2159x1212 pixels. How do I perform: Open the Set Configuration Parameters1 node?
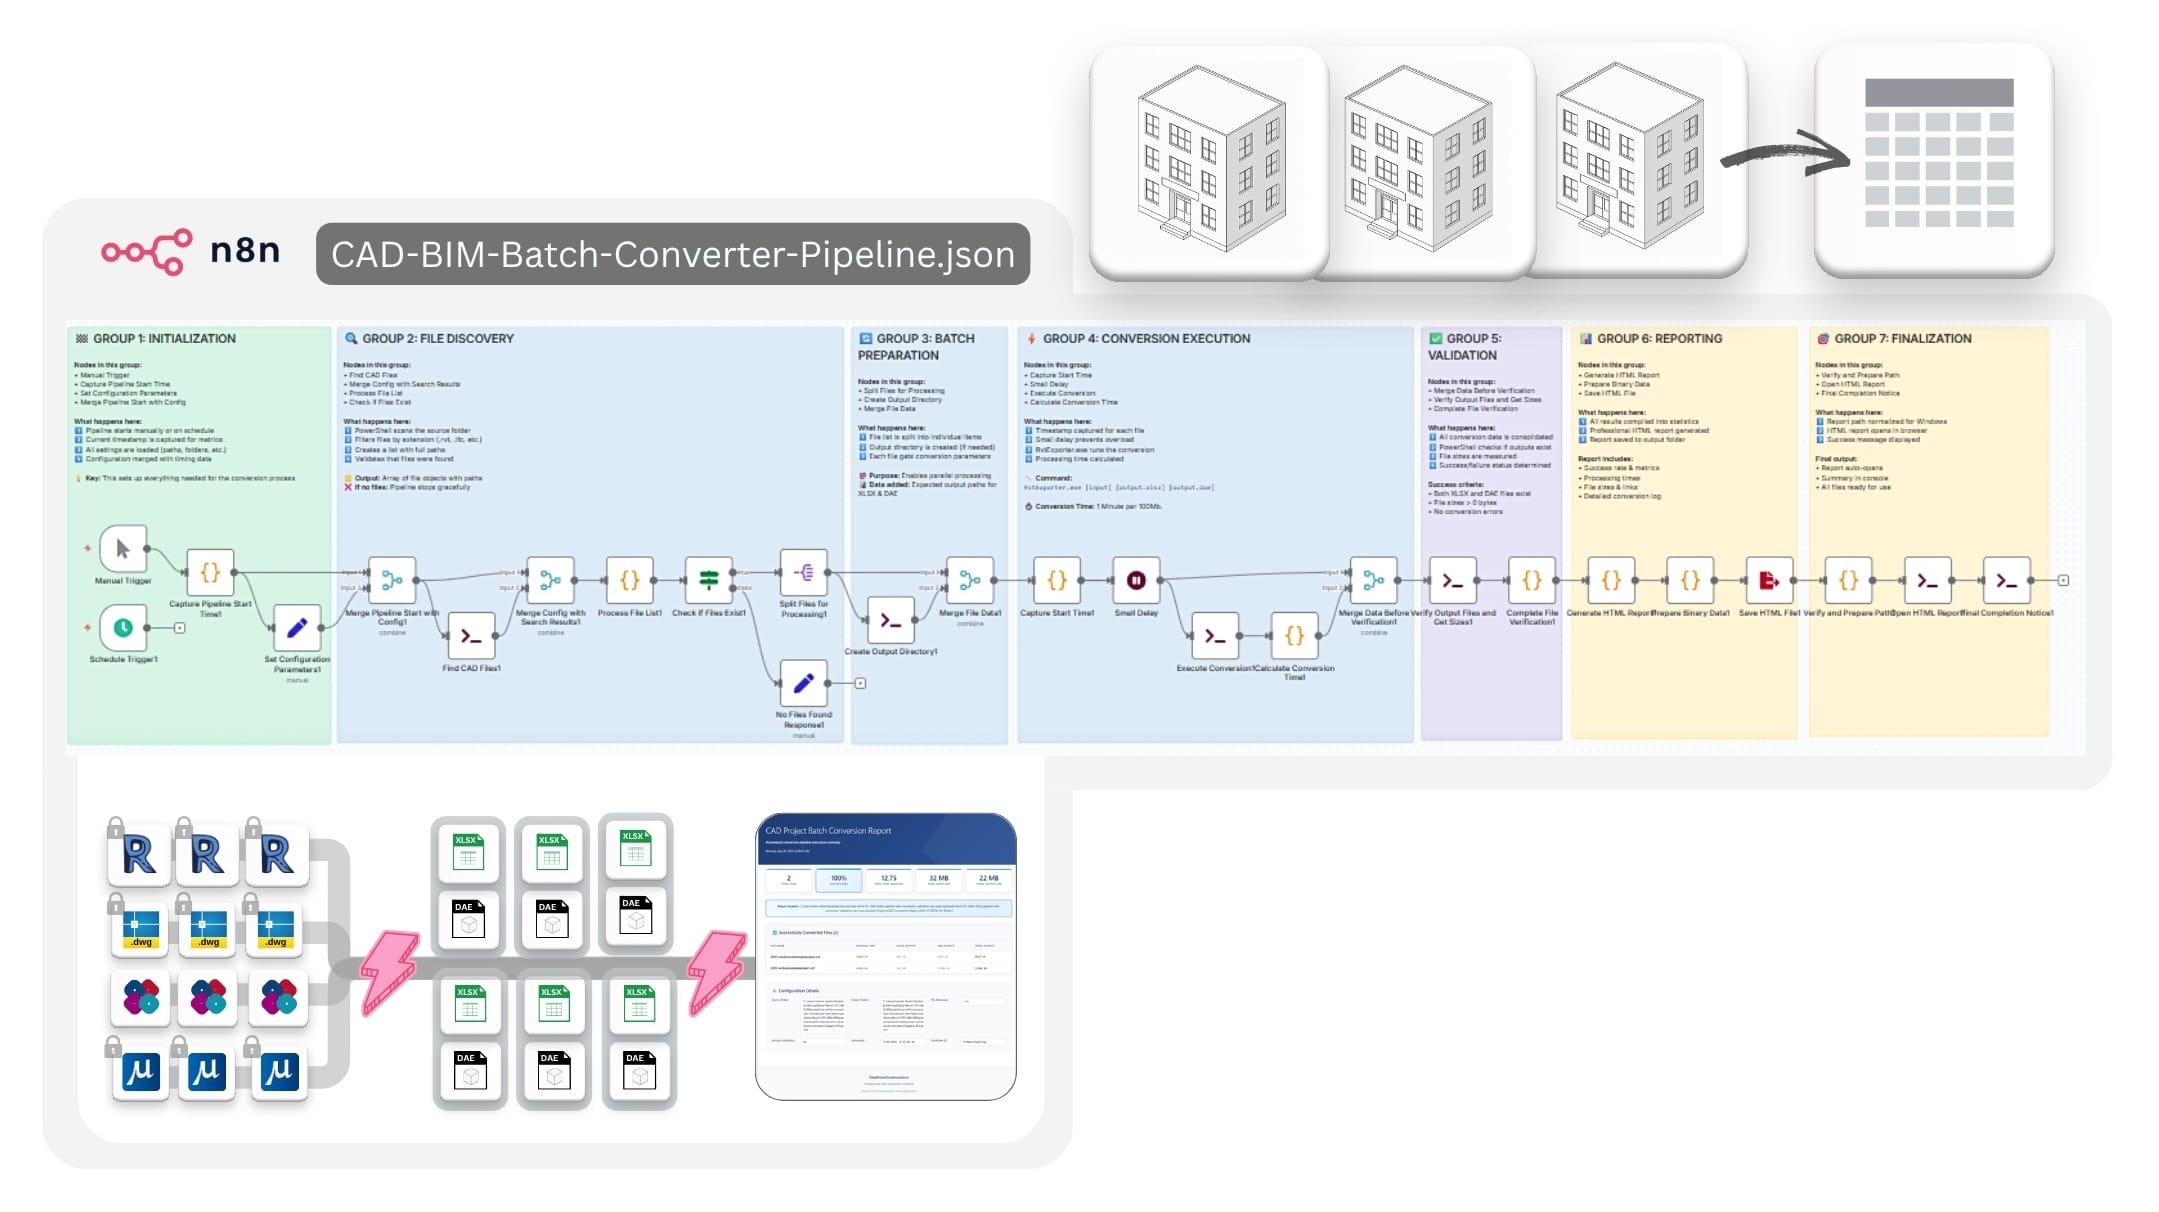[297, 628]
